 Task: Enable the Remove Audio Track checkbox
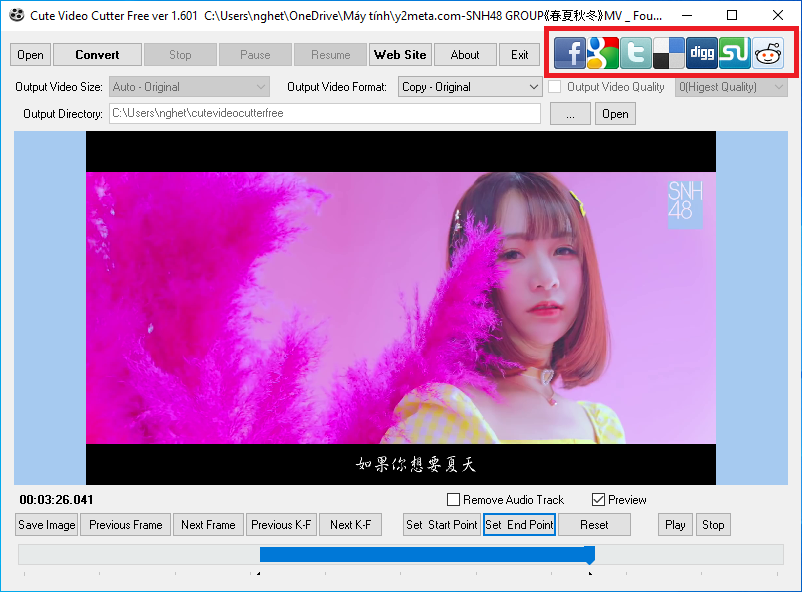(x=453, y=500)
